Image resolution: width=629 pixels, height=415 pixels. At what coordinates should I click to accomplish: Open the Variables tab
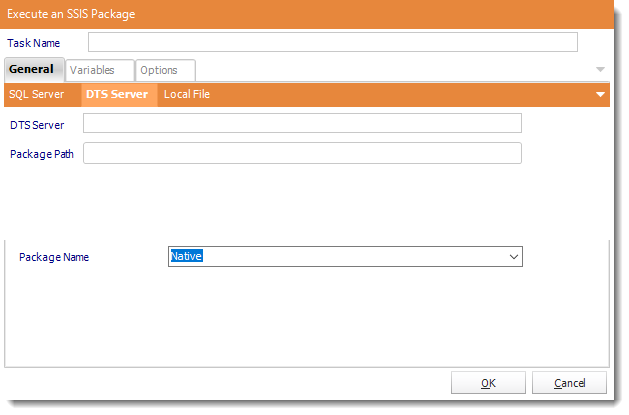click(x=99, y=70)
